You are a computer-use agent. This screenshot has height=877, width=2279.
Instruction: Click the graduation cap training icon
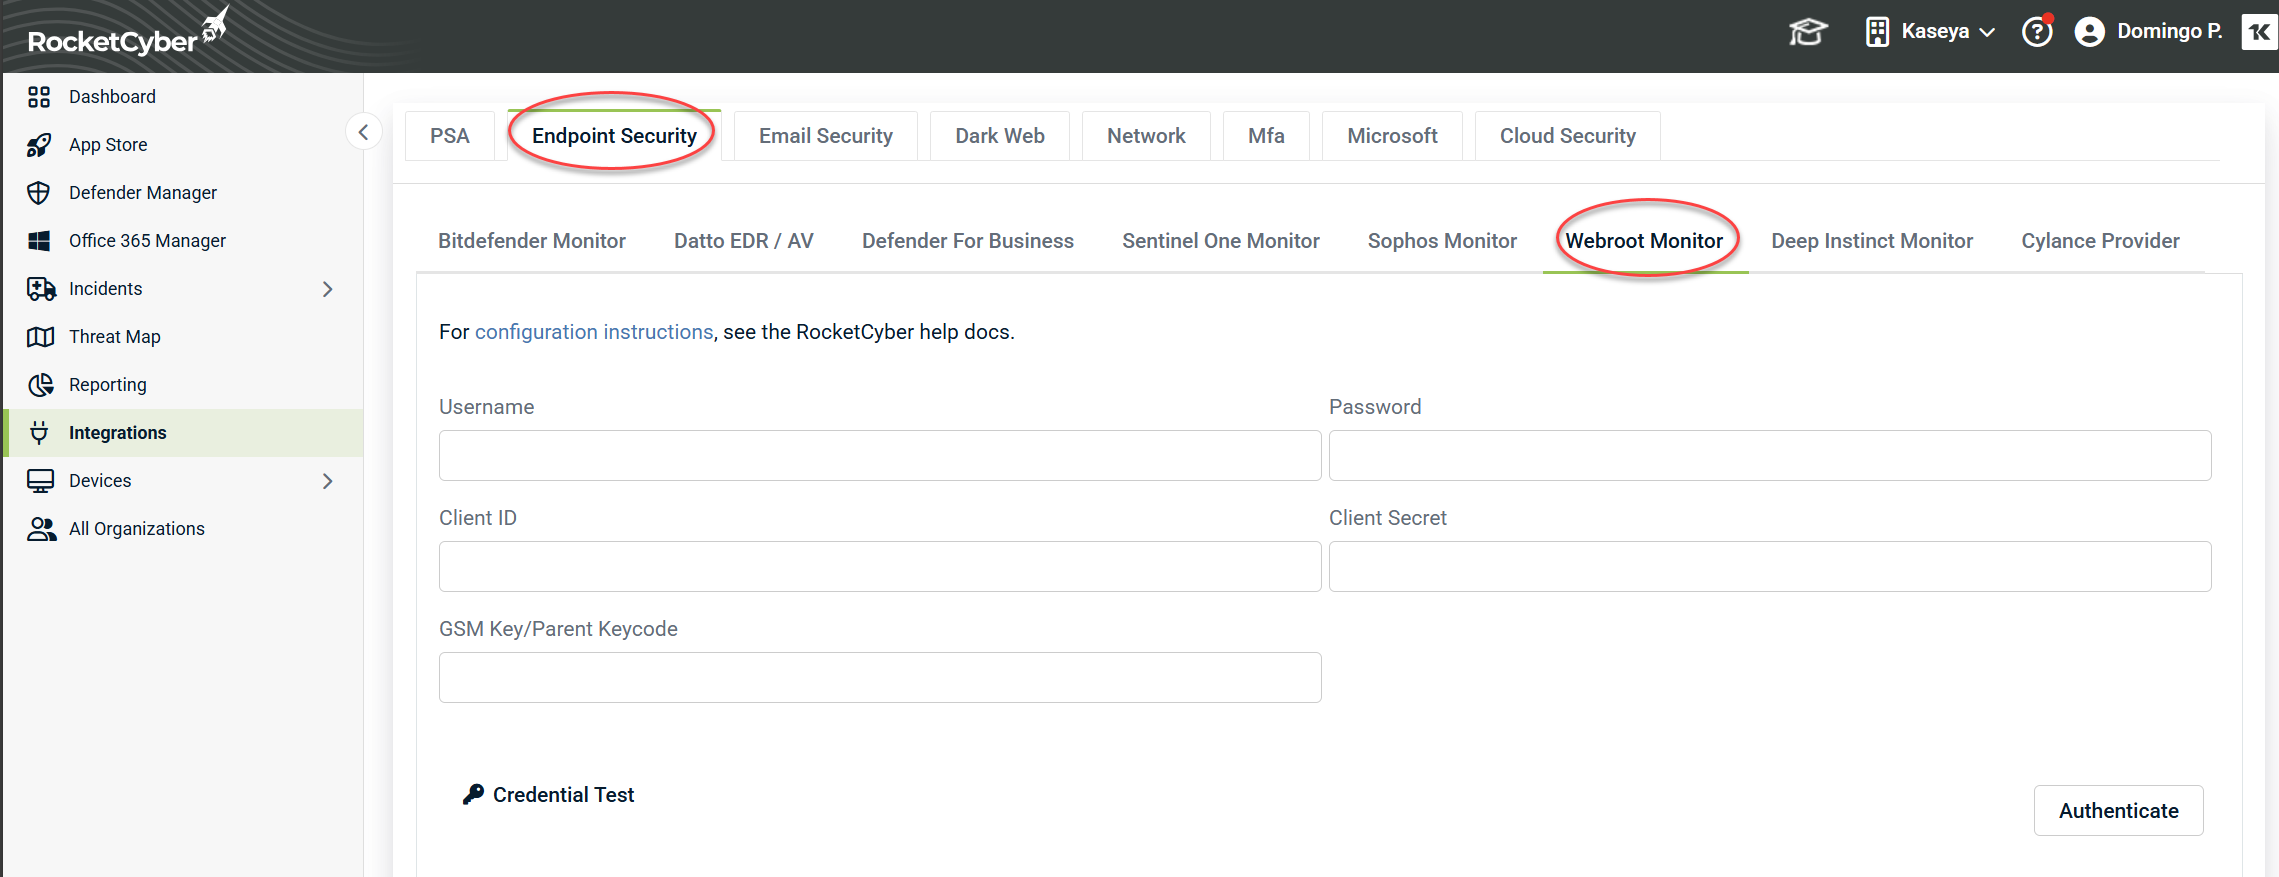coord(1807,32)
